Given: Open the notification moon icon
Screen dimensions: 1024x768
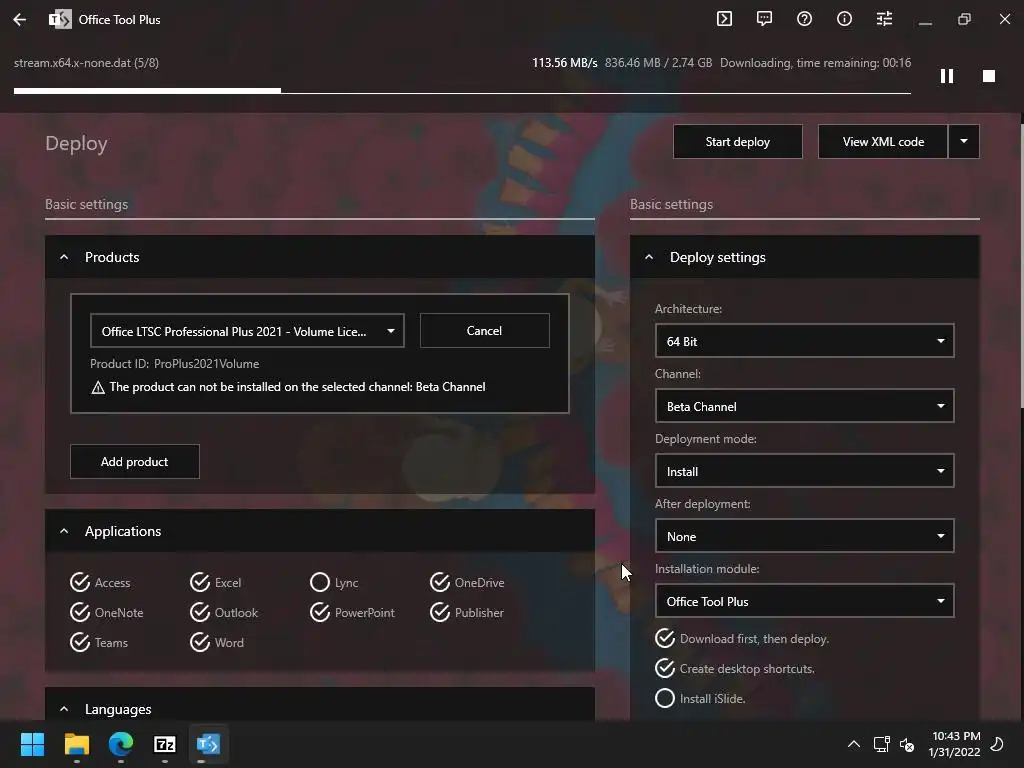Looking at the screenshot, I should click(997, 744).
